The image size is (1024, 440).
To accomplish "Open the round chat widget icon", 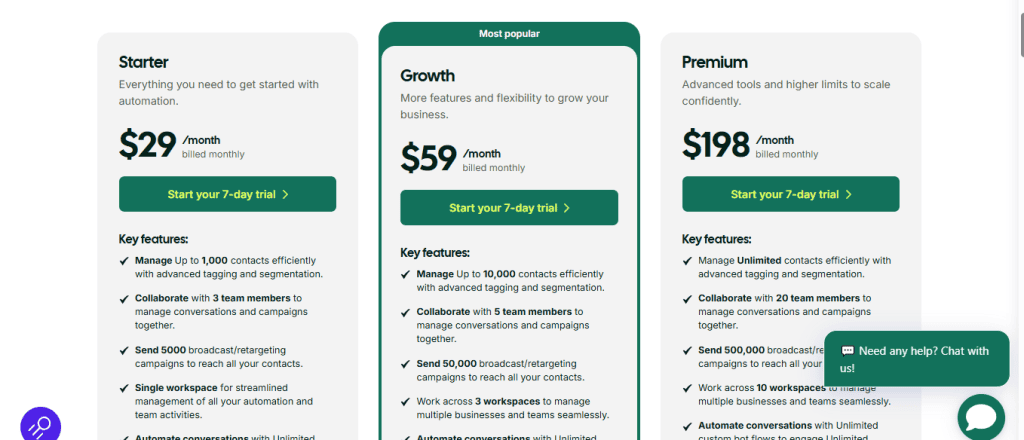I will (x=980, y=417).
